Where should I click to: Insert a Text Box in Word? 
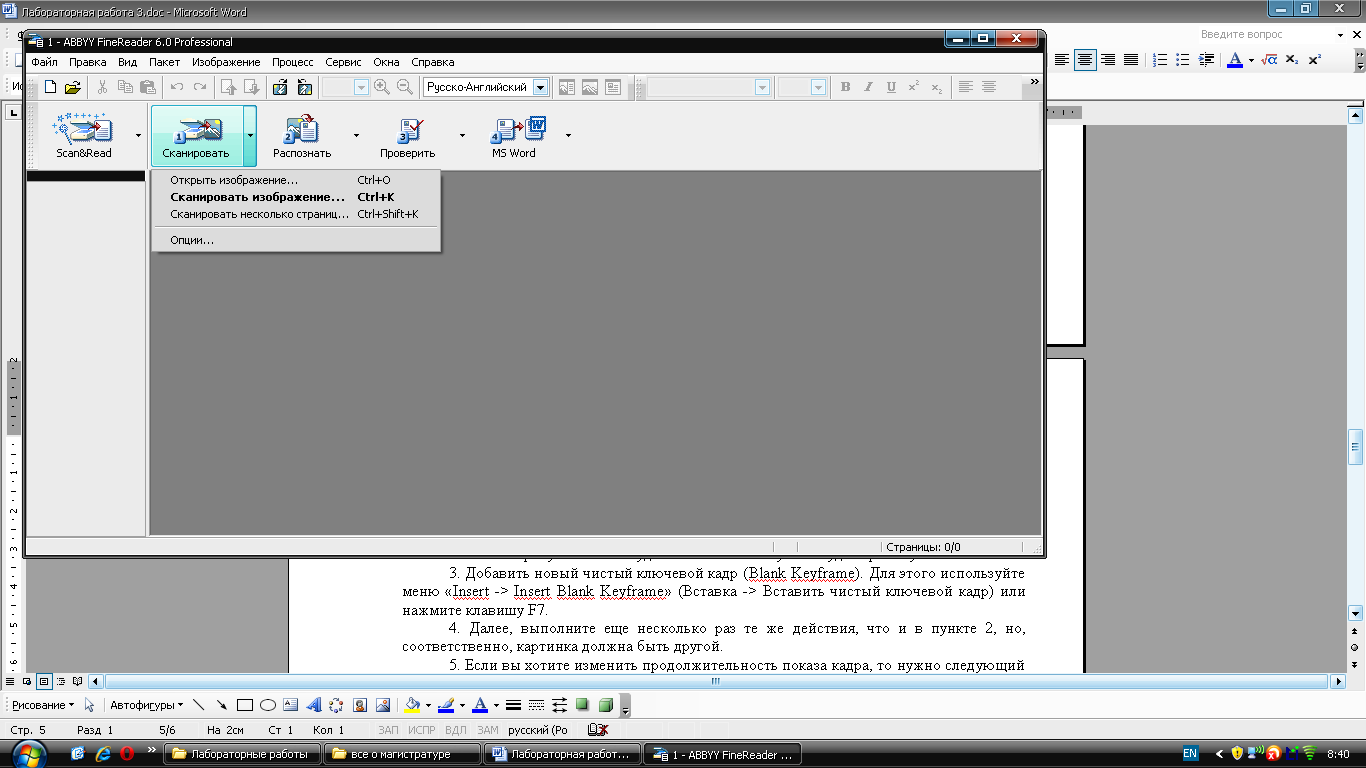[x=290, y=705]
